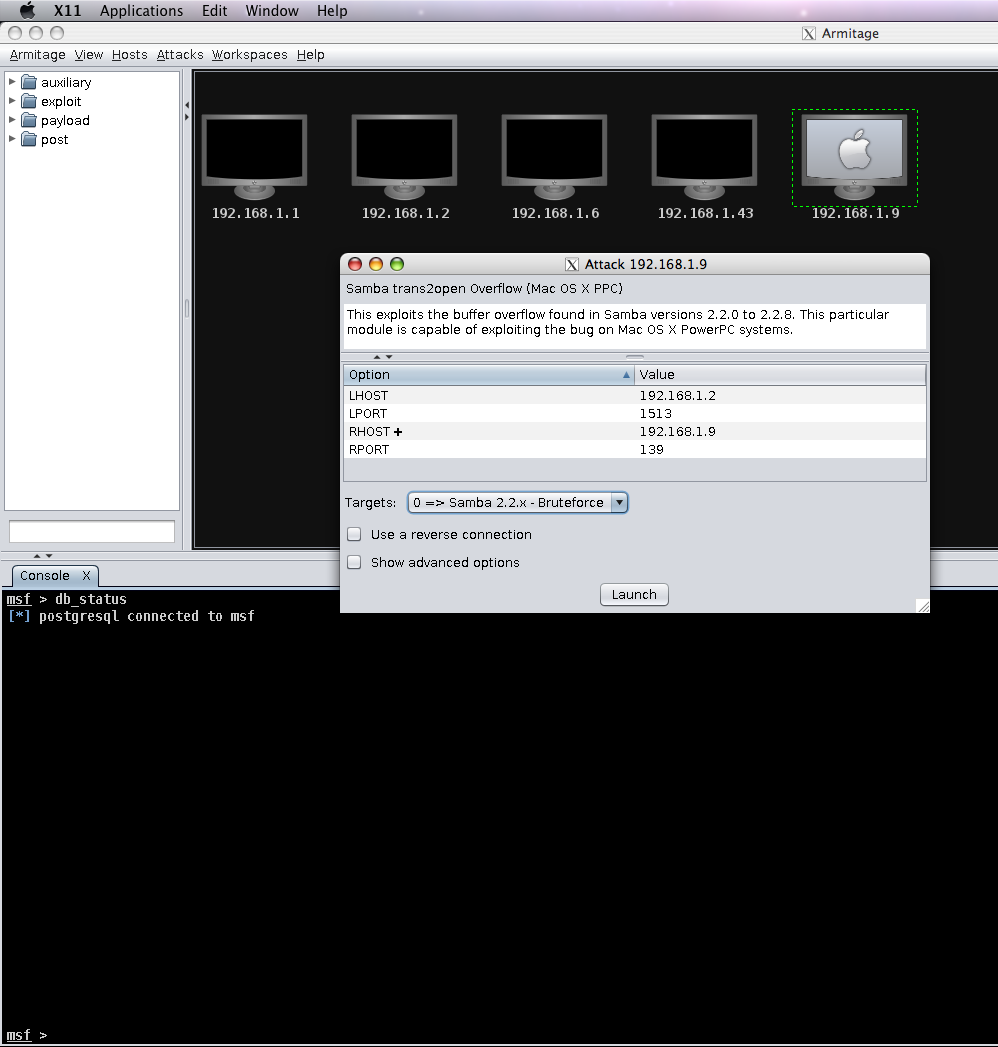Open the Armitage menu

(37, 55)
